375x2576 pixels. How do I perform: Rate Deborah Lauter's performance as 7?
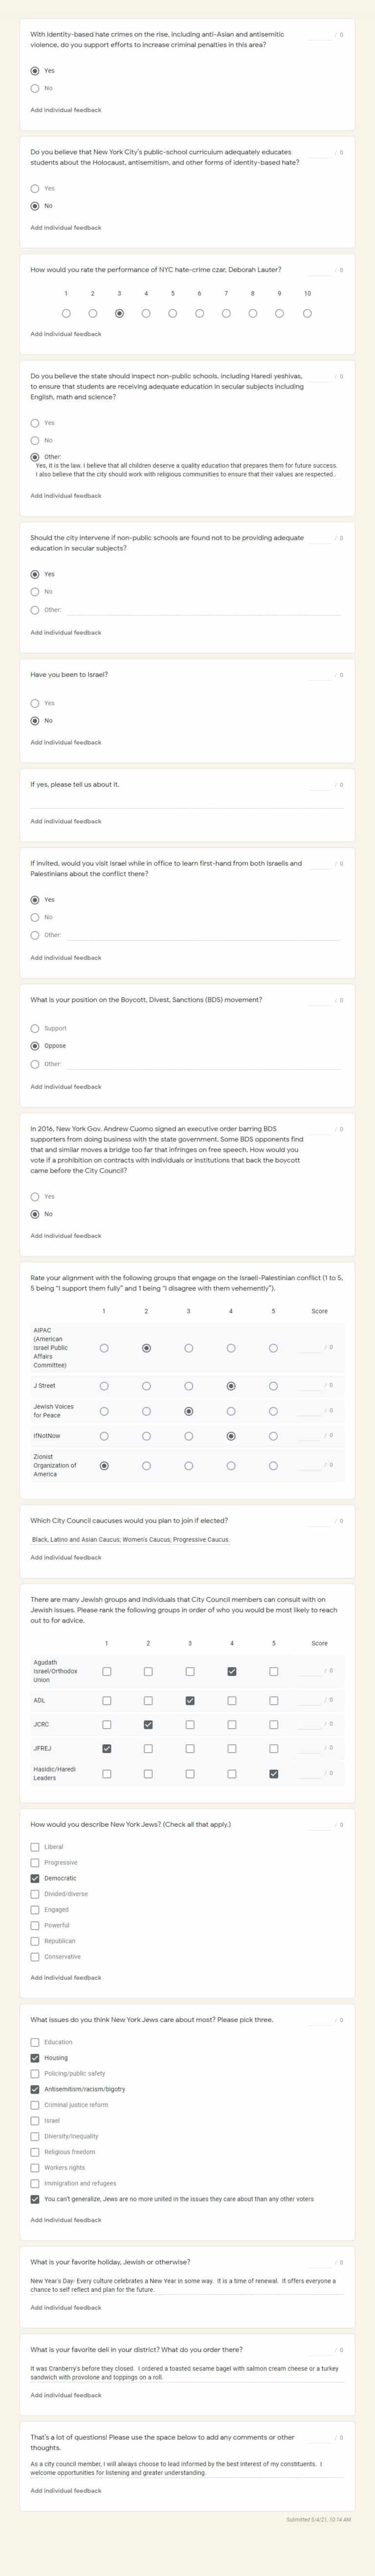[x=226, y=313]
